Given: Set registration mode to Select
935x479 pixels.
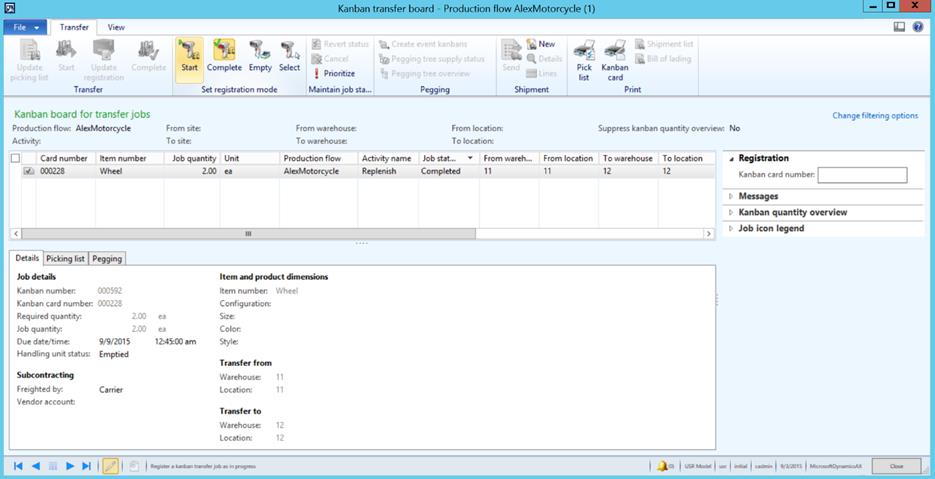Looking at the screenshot, I should coord(290,56).
